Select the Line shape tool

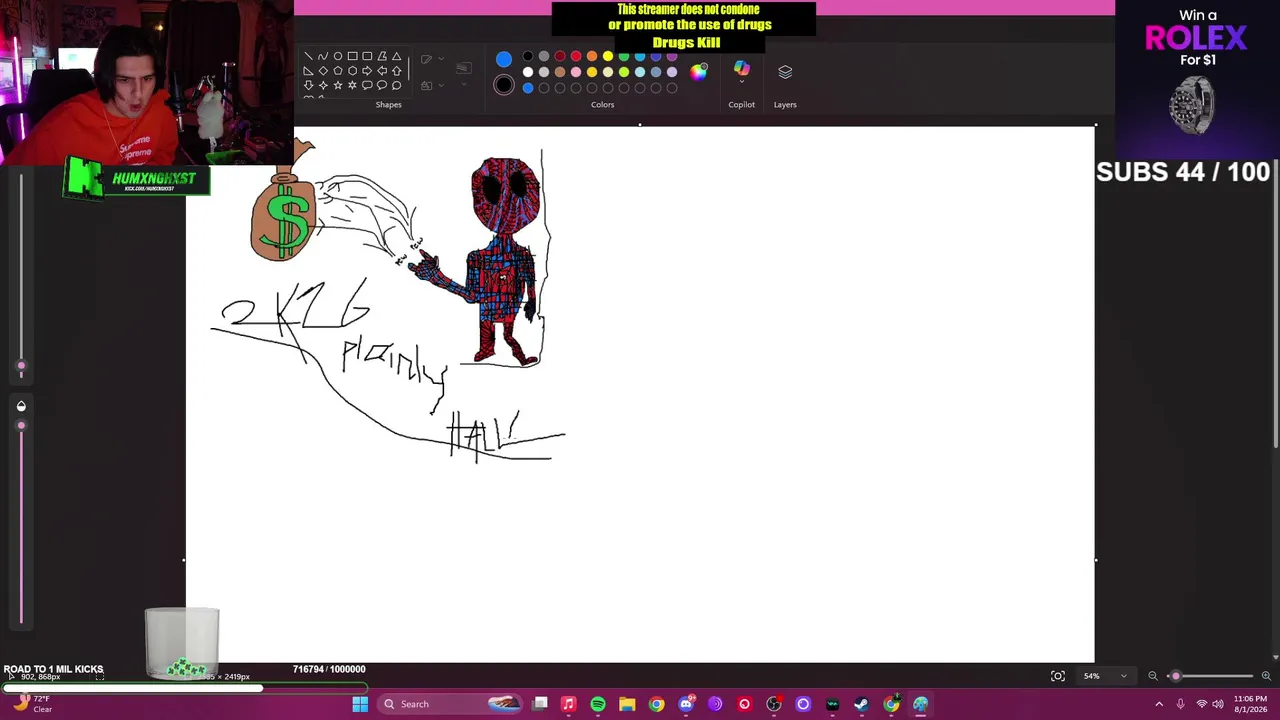pos(308,56)
